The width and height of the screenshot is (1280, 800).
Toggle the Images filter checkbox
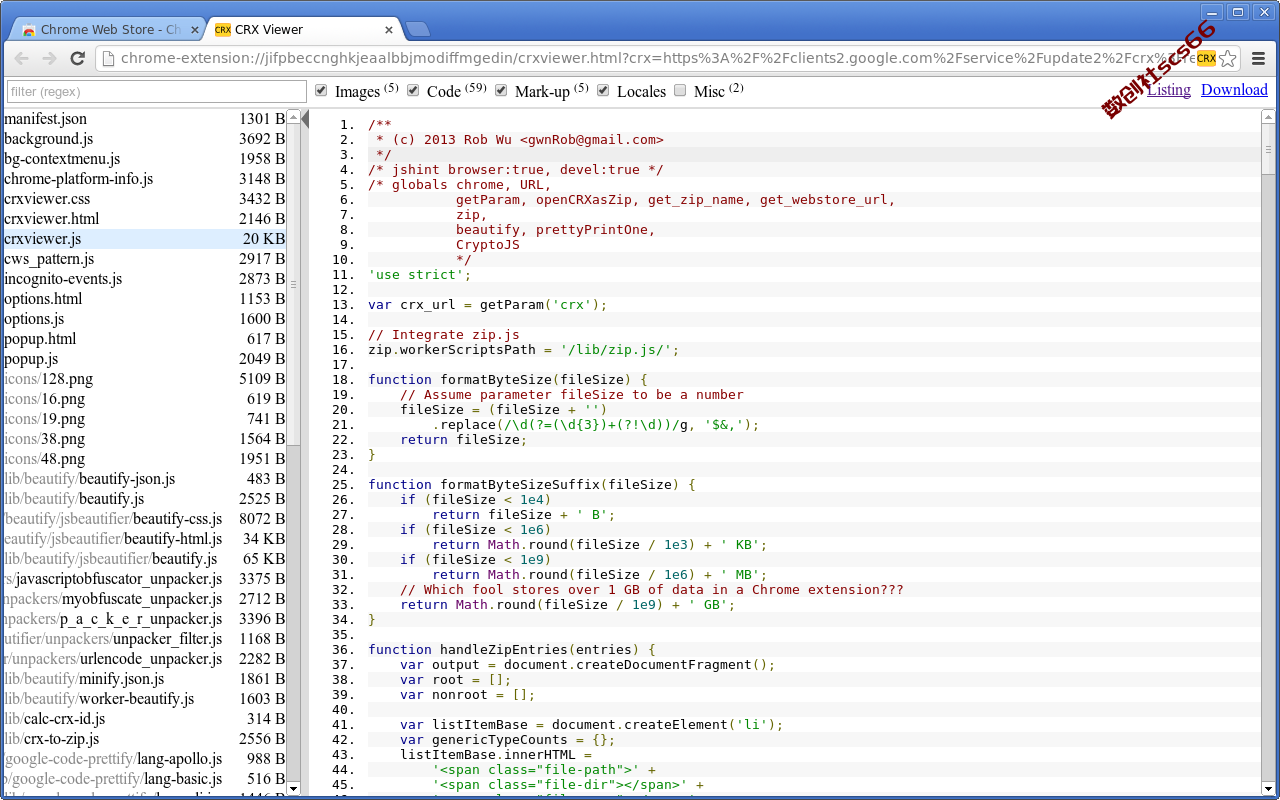pos(321,90)
